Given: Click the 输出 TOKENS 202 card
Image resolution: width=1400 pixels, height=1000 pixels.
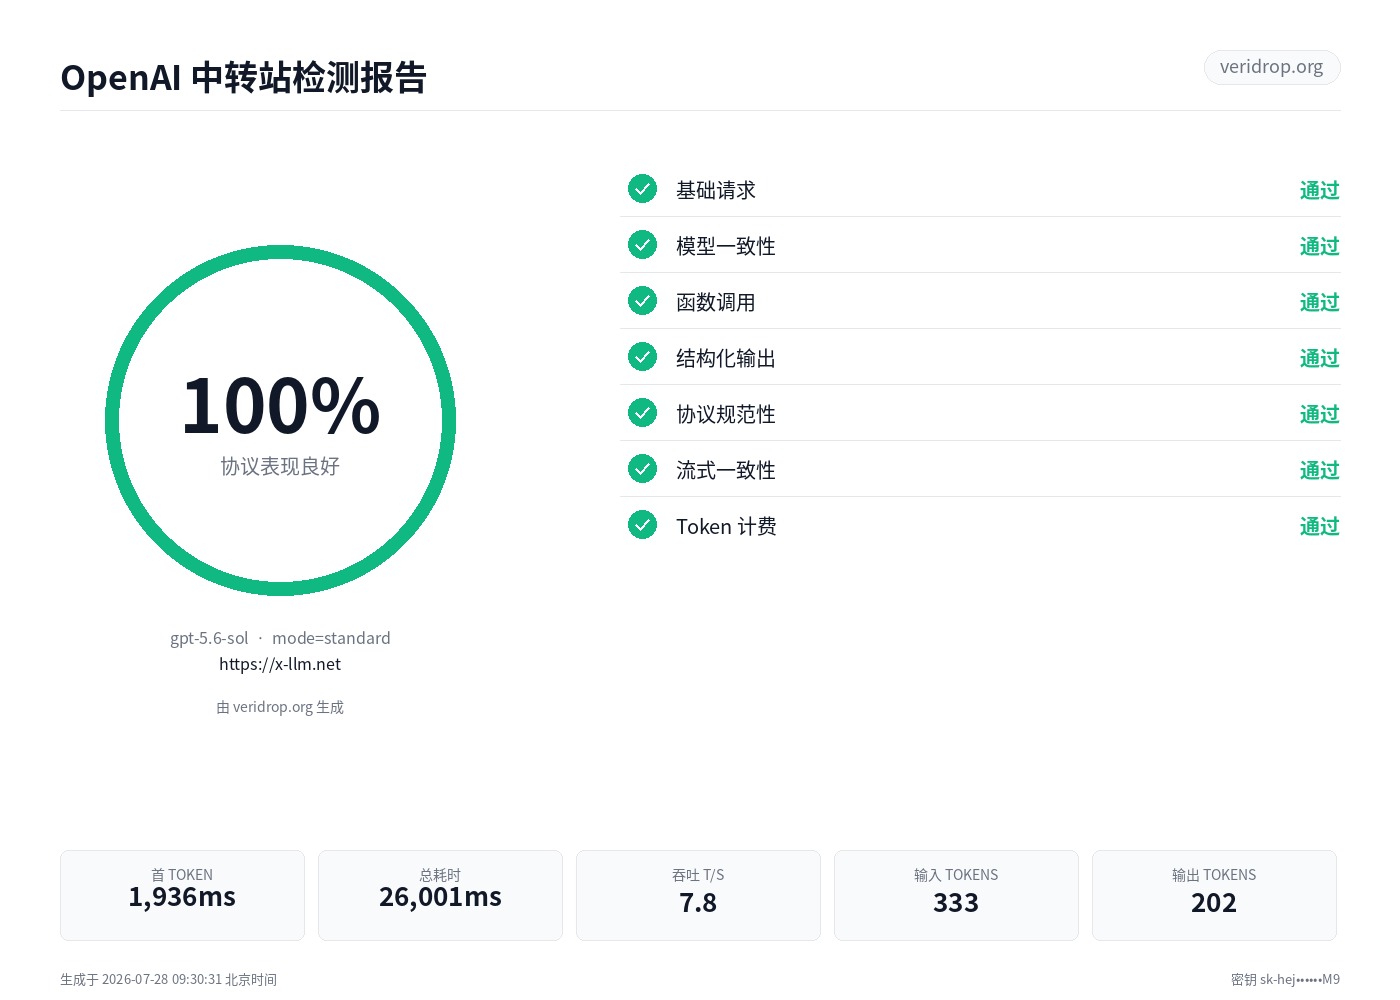Looking at the screenshot, I should [x=1214, y=895].
